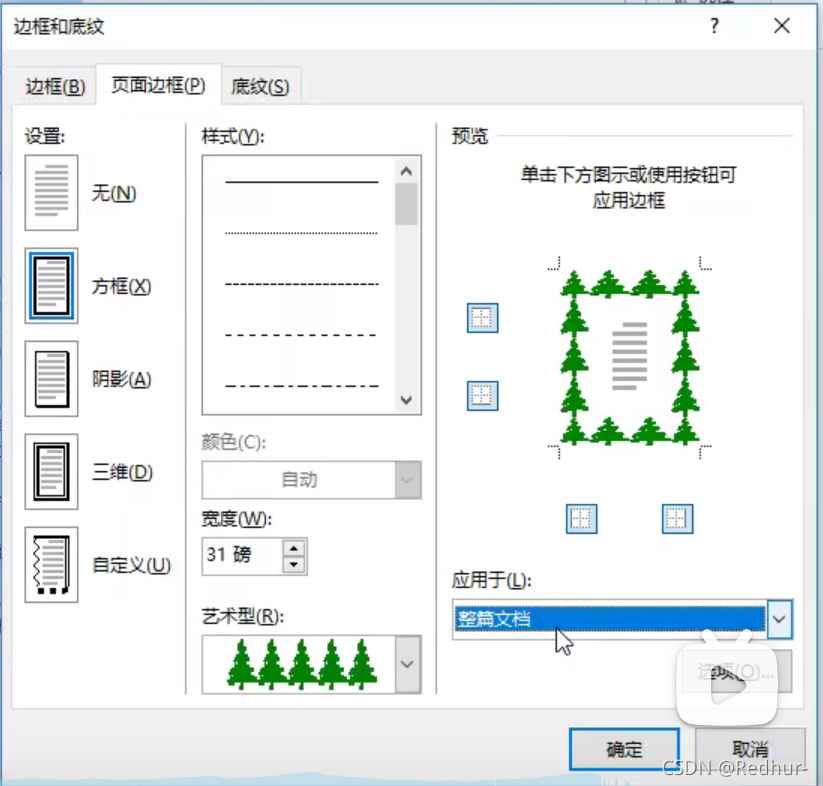
Task: Open the Help question mark icon
Action: [714, 26]
